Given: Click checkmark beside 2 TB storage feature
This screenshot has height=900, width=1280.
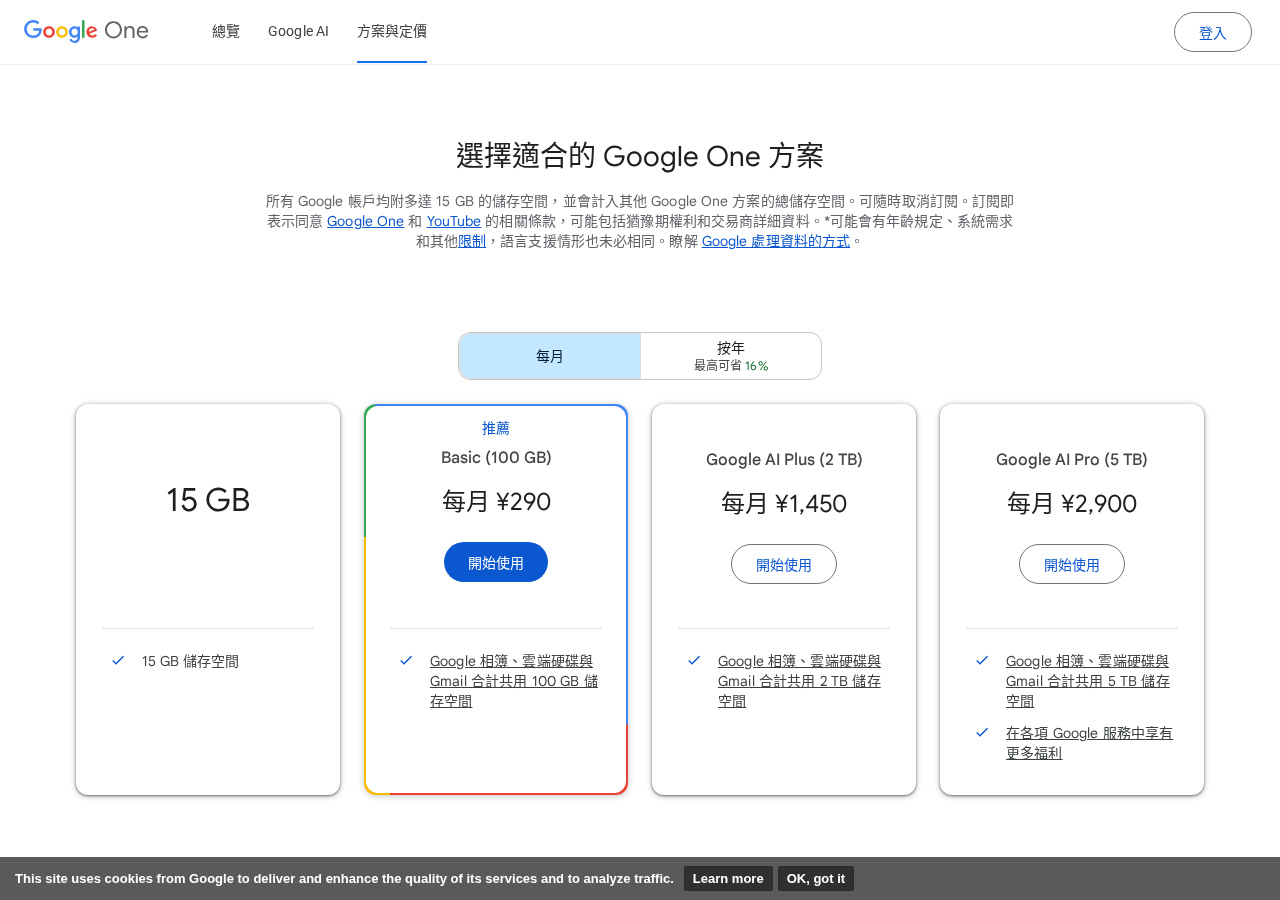Looking at the screenshot, I should 694,660.
